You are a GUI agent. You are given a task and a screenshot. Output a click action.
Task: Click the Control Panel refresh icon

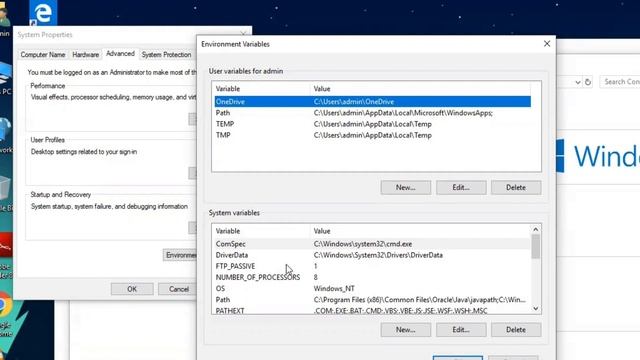coord(588,82)
